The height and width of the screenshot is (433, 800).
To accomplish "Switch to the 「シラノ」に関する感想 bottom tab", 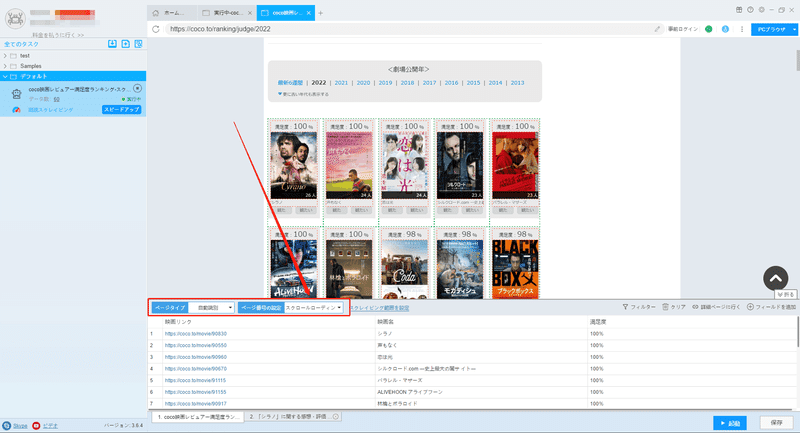I will point(293,417).
